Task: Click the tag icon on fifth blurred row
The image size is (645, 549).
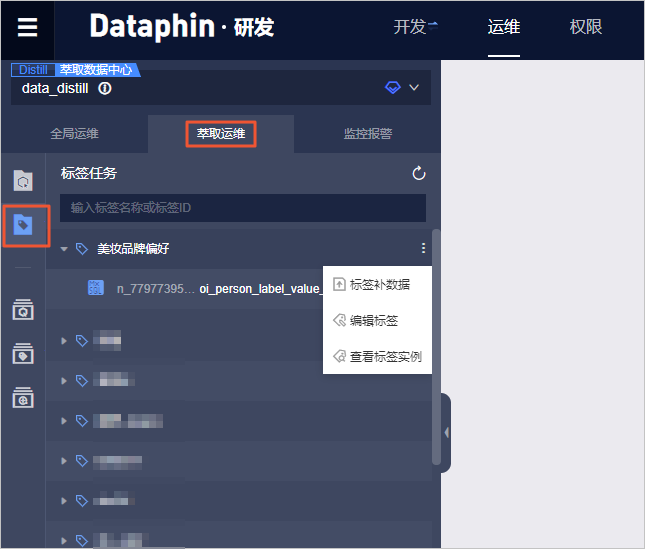Action: (82, 500)
